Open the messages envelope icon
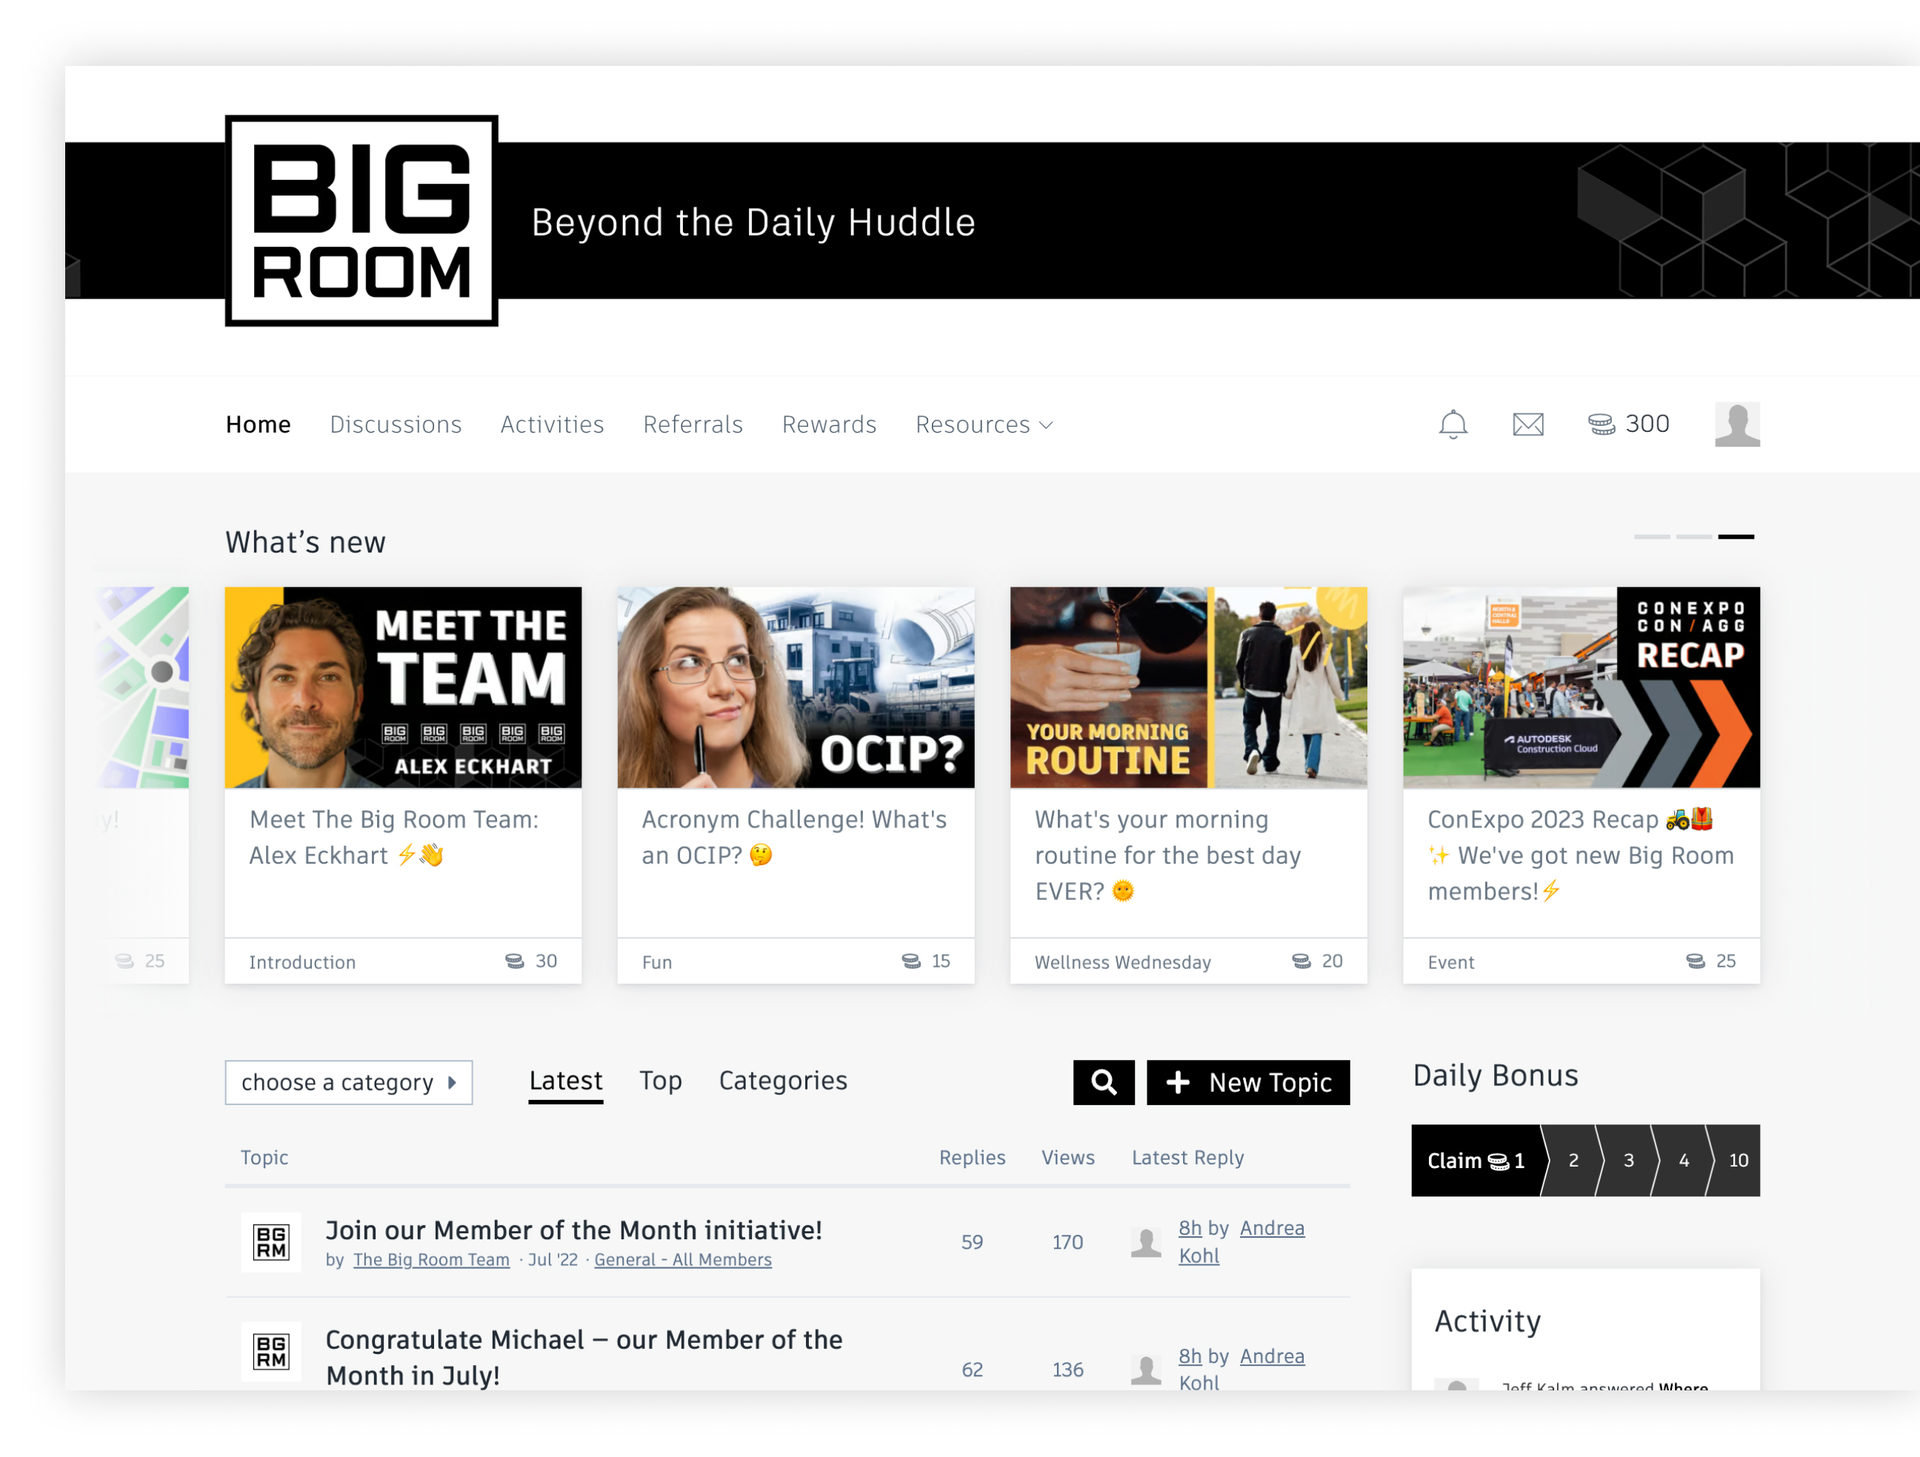The height and width of the screenshot is (1457, 1920). pos(1528,424)
